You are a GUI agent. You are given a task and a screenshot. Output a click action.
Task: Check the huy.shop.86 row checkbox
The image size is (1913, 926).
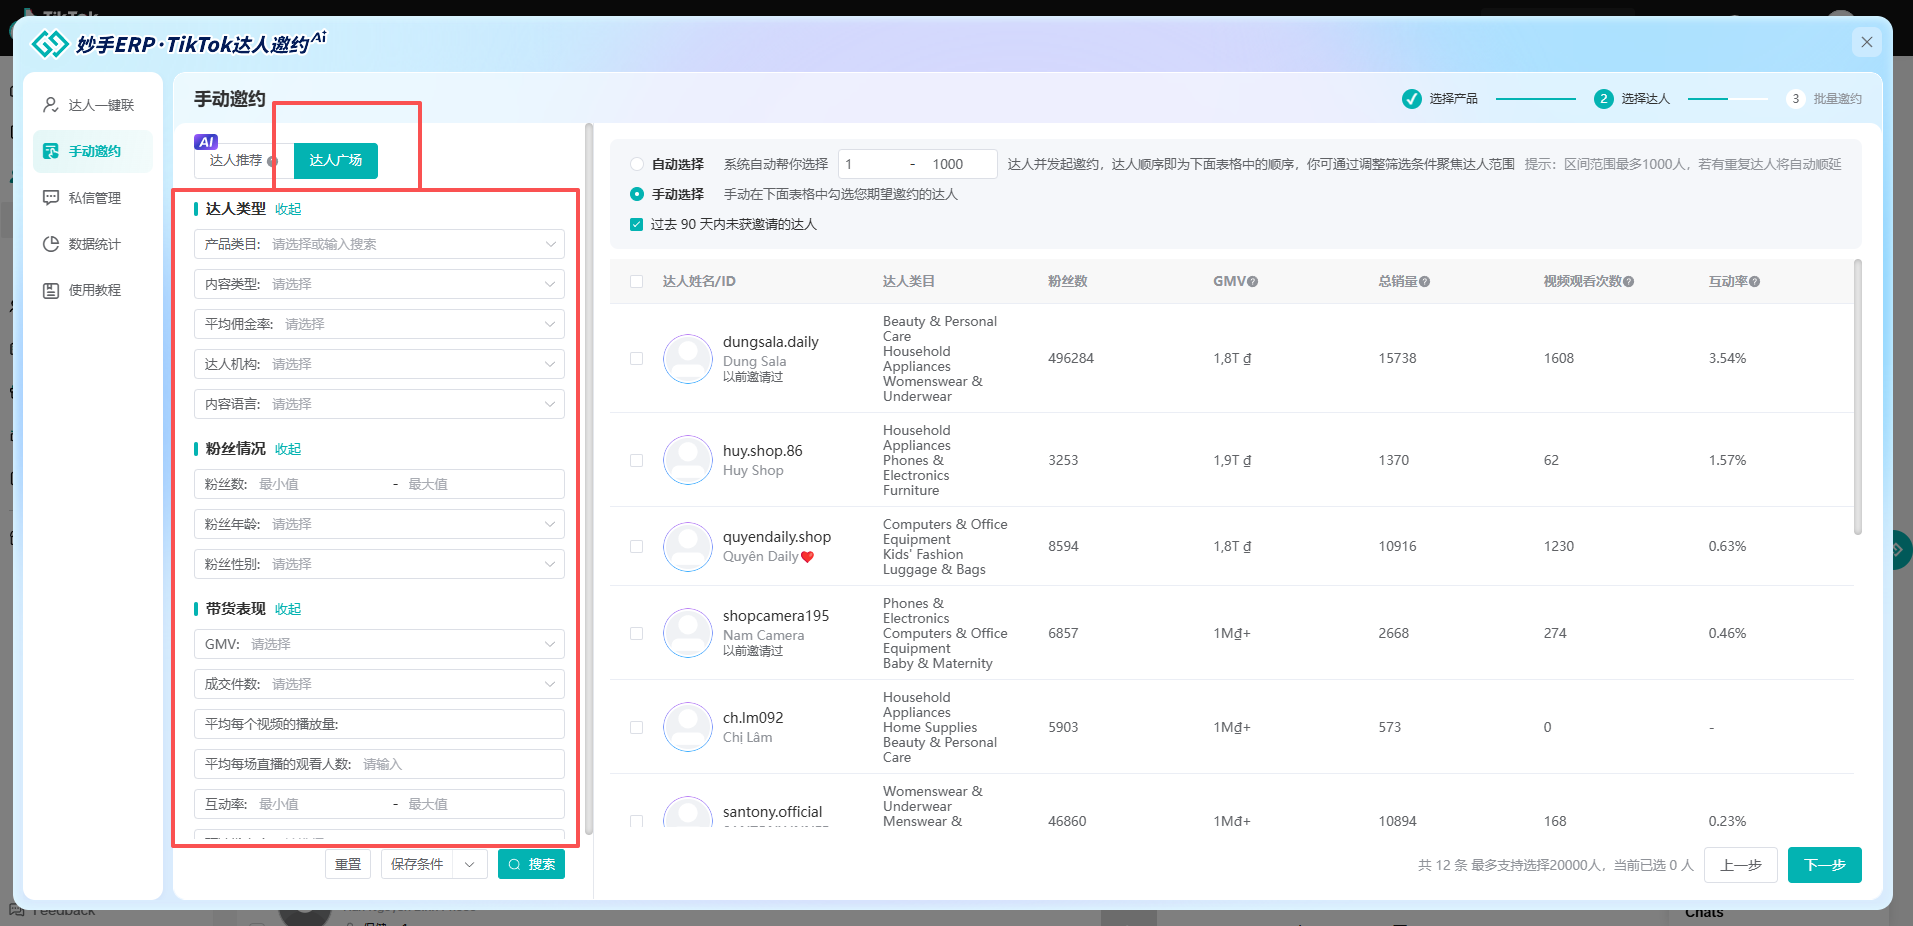tap(636, 460)
